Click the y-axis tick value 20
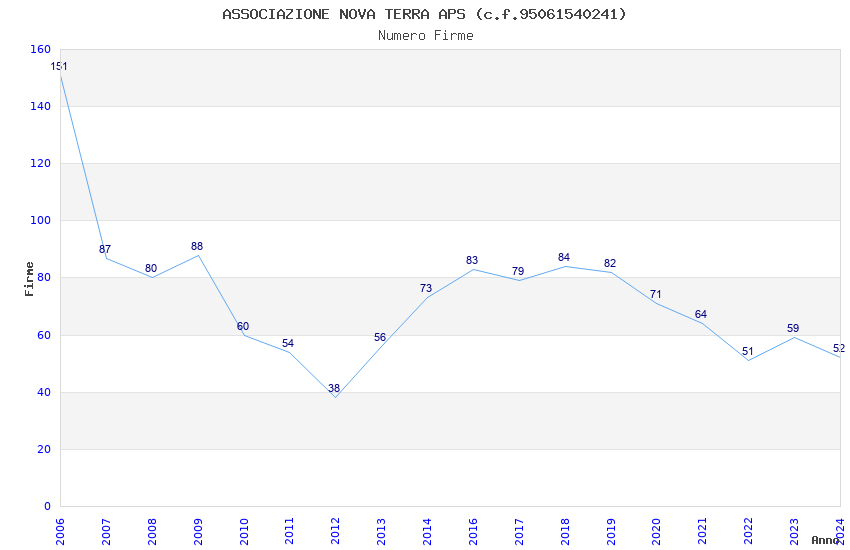This screenshot has height=550, width=850. [44, 449]
